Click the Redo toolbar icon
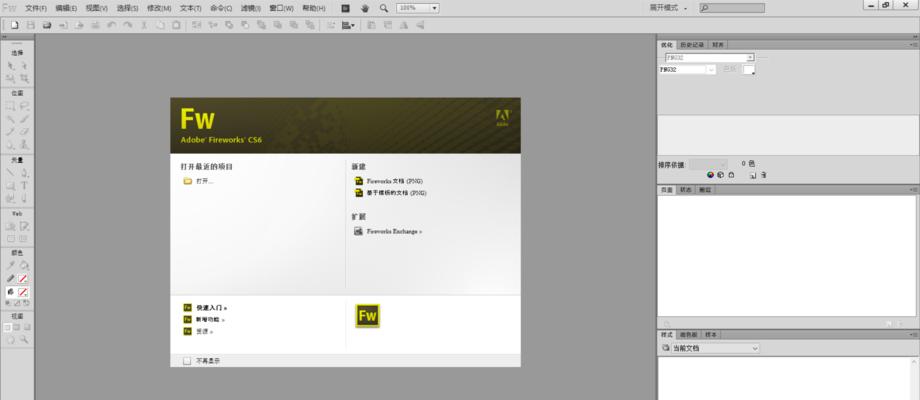 pyautogui.click(x=127, y=25)
